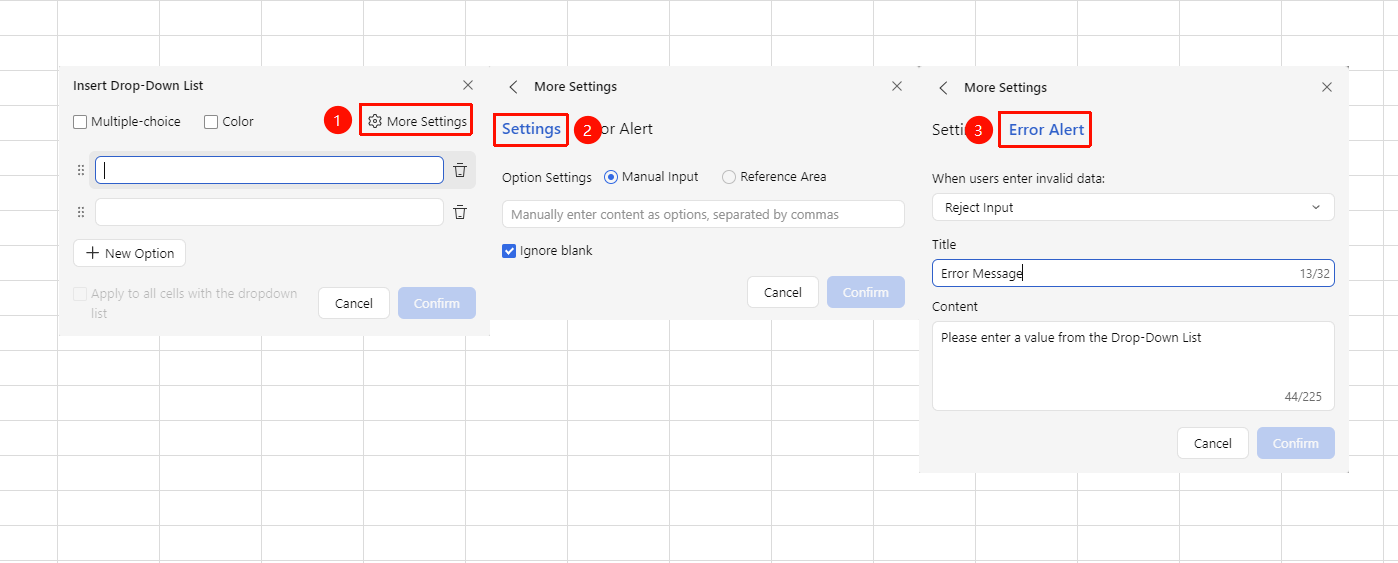
Task: Grab the first option's drag handle
Action: tap(81, 170)
